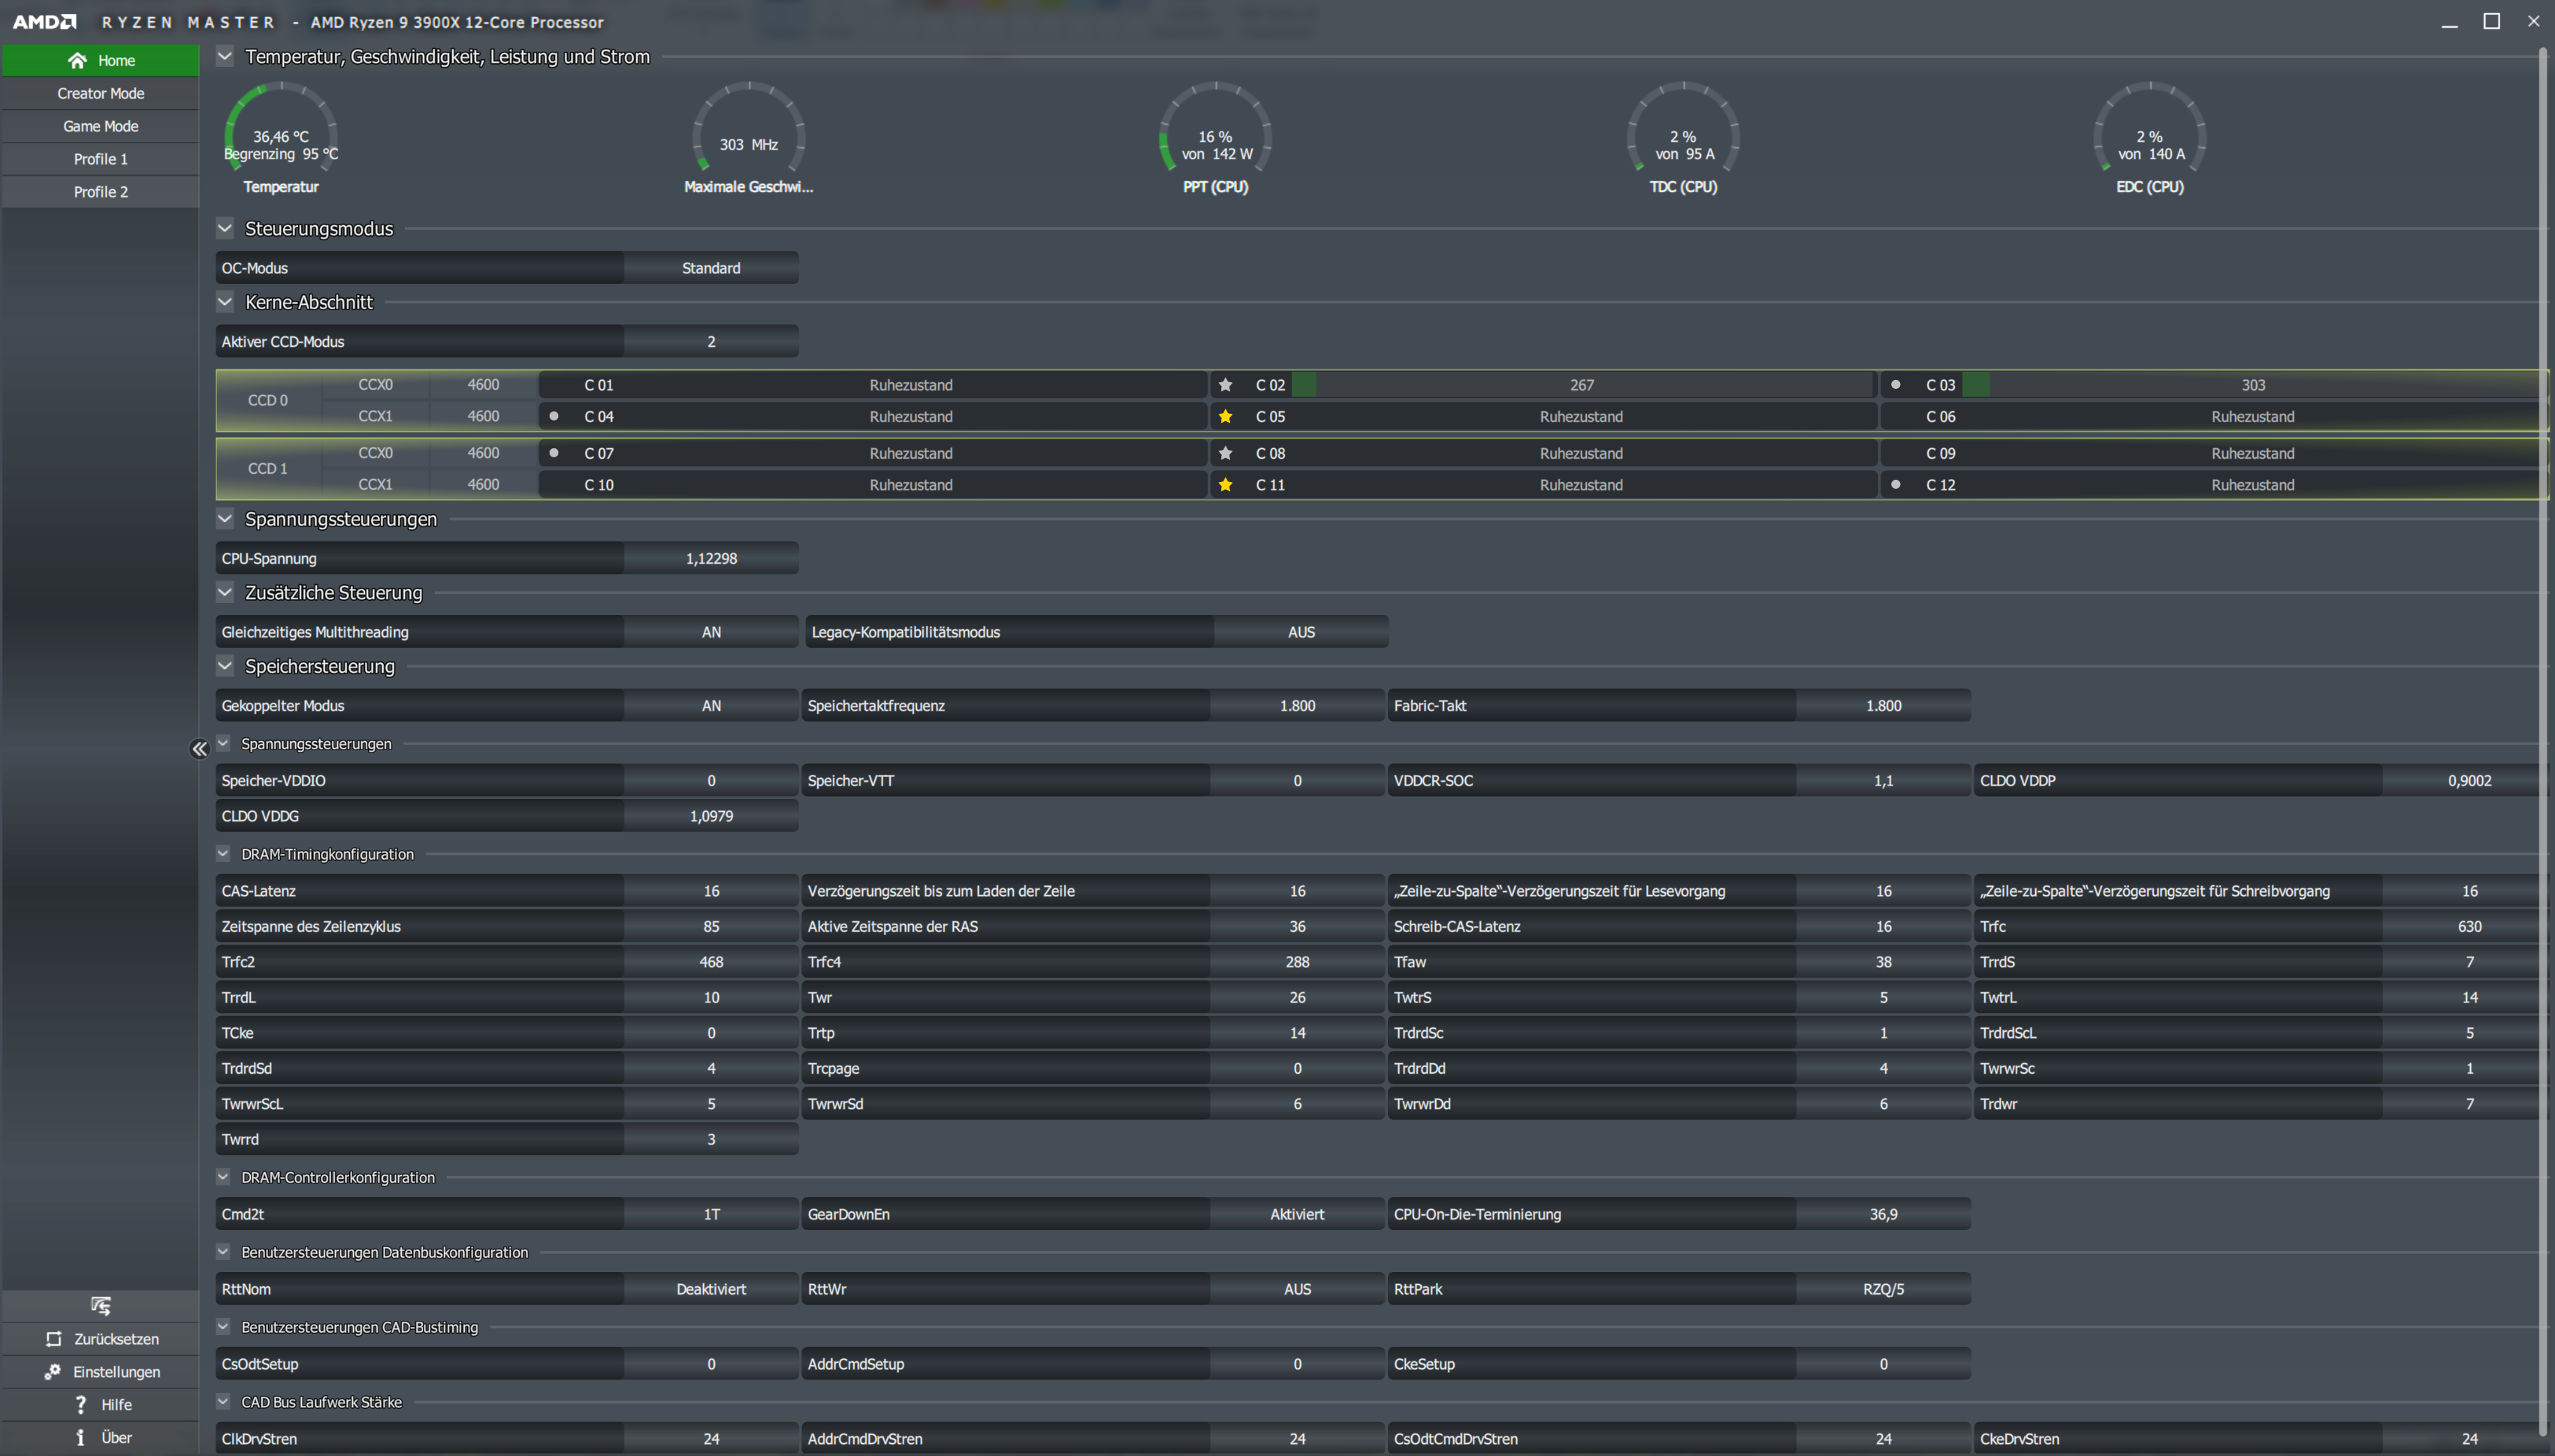Click the Hilfe question mark icon
This screenshot has height=1456, width=2555.
[81, 1405]
